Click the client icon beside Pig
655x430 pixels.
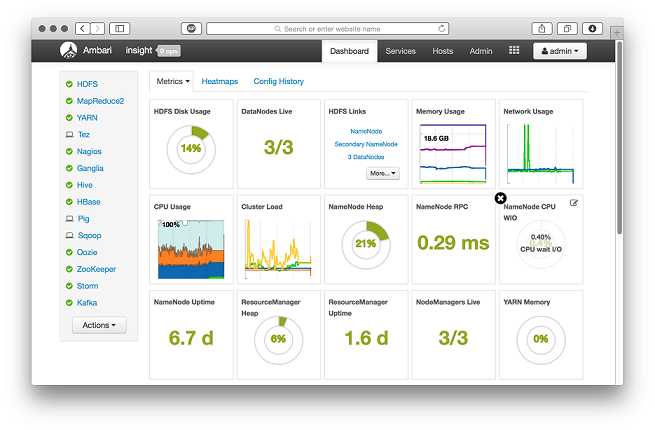point(69,219)
